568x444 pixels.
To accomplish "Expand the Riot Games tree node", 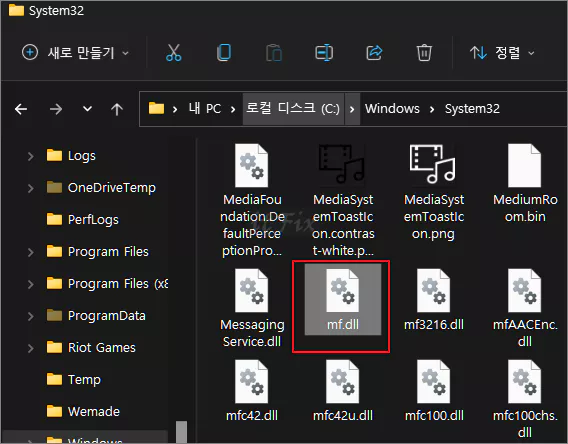I will pyautogui.click(x=31, y=348).
